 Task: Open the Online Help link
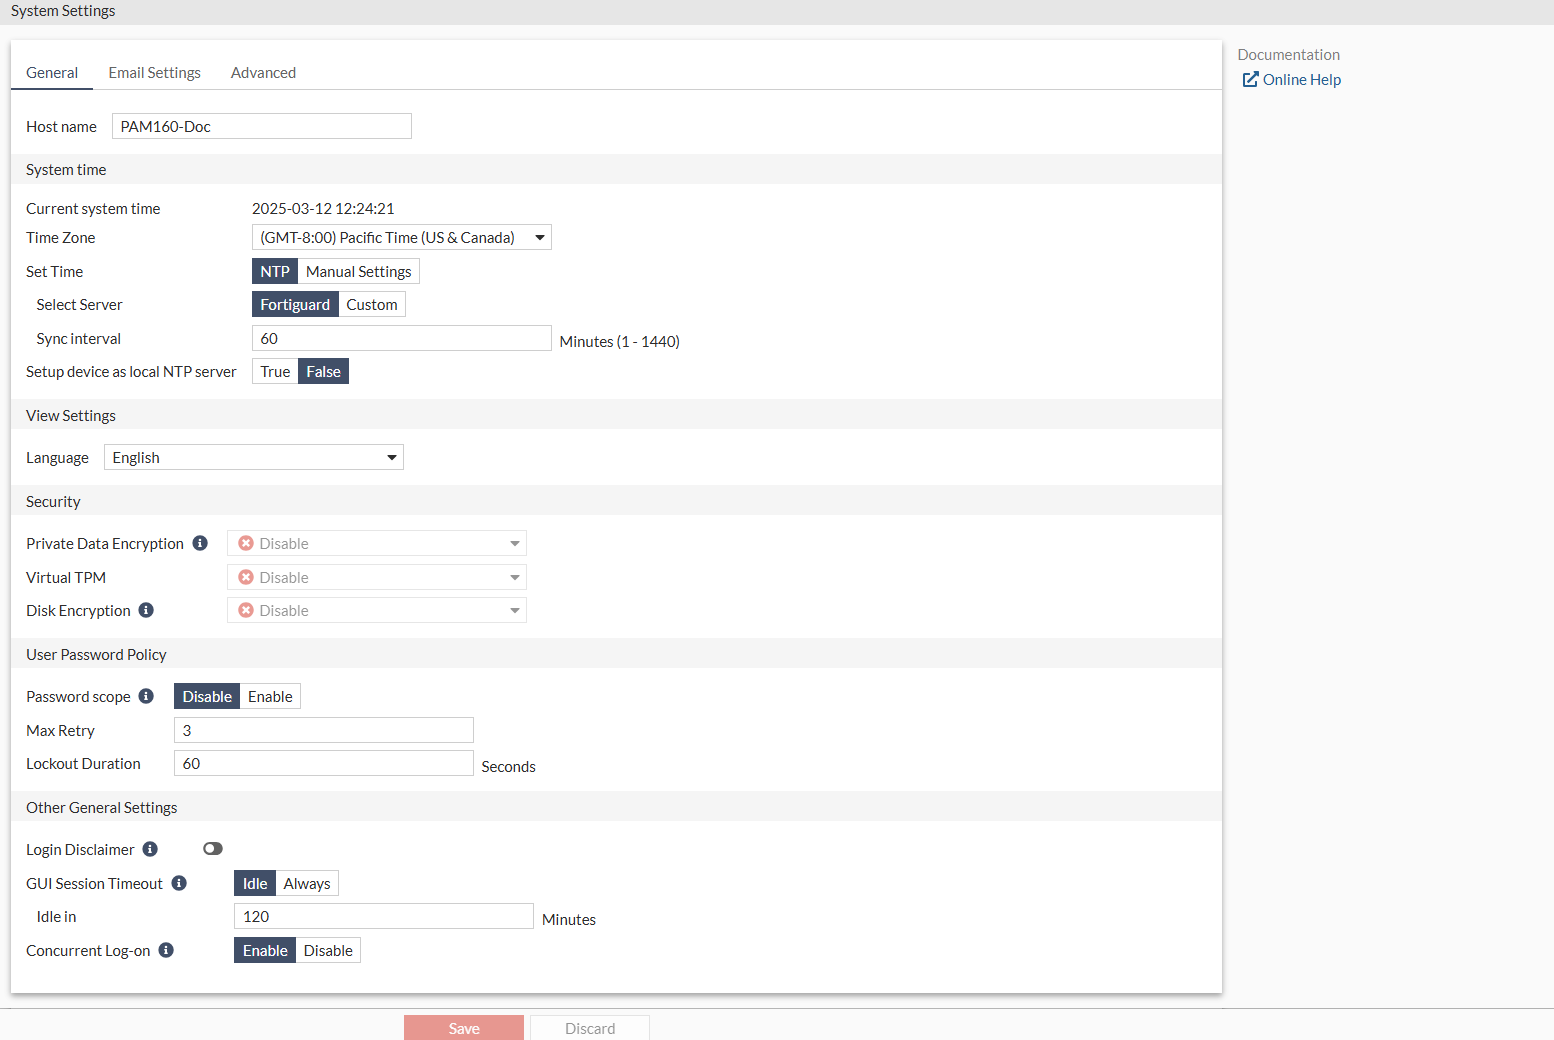[x=1302, y=79]
